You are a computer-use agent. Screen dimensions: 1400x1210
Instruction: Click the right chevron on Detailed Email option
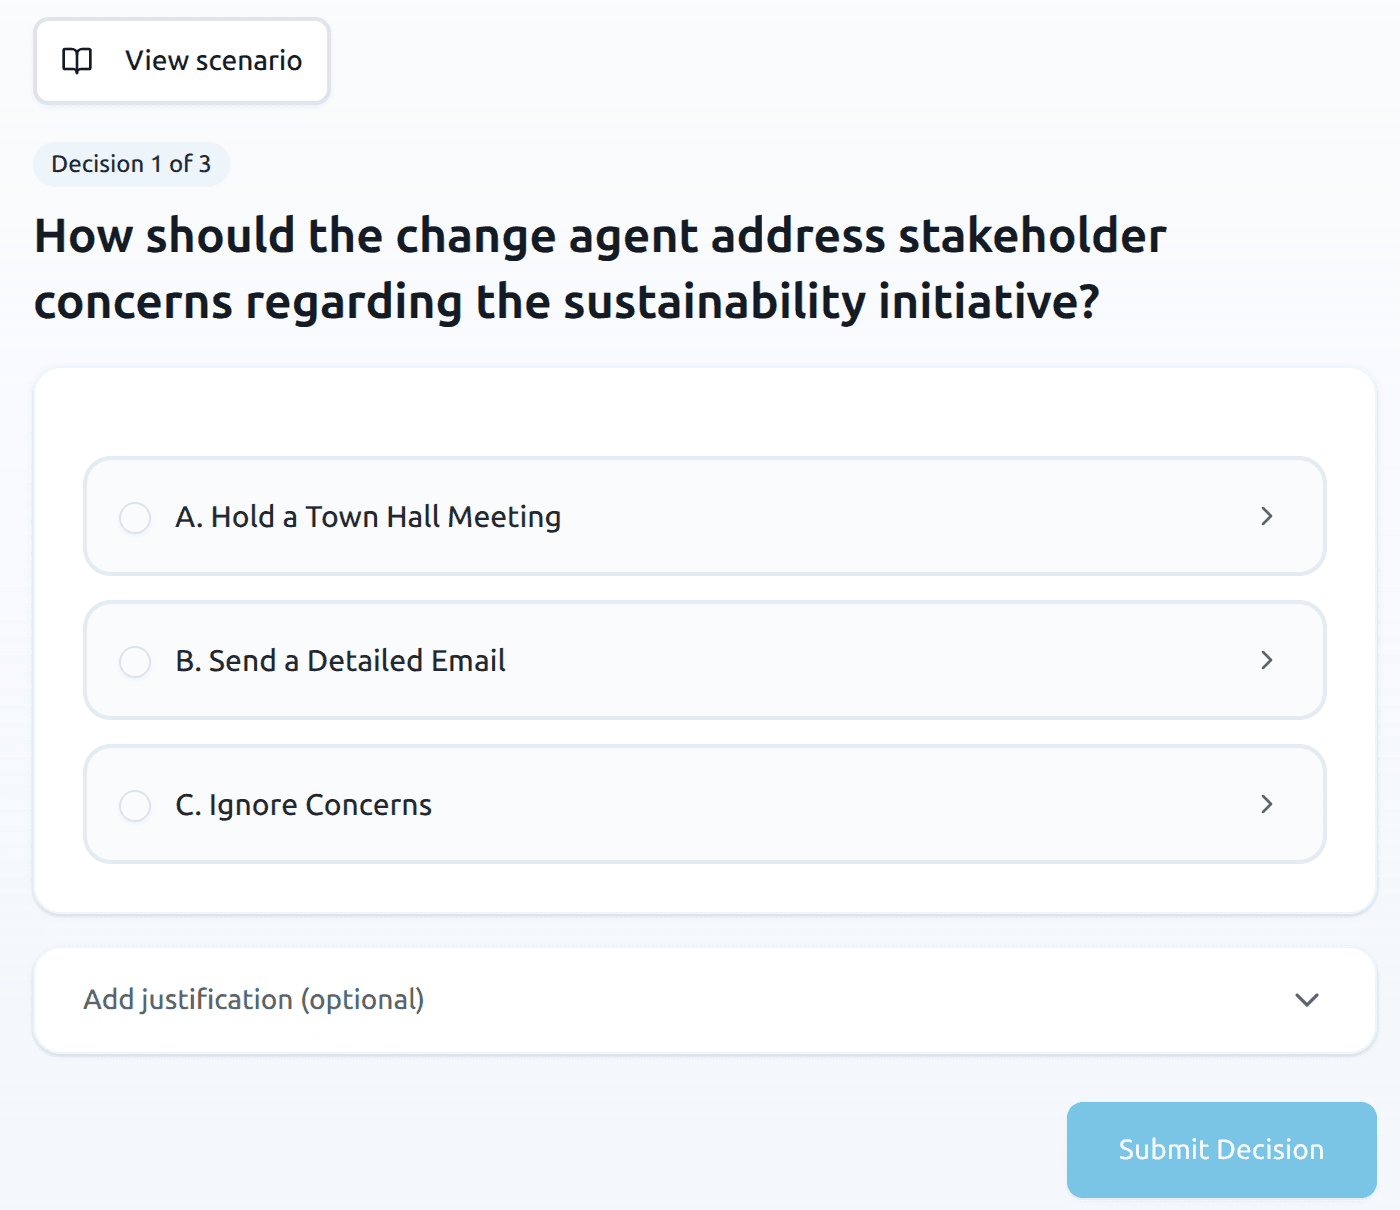tap(1266, 660)
